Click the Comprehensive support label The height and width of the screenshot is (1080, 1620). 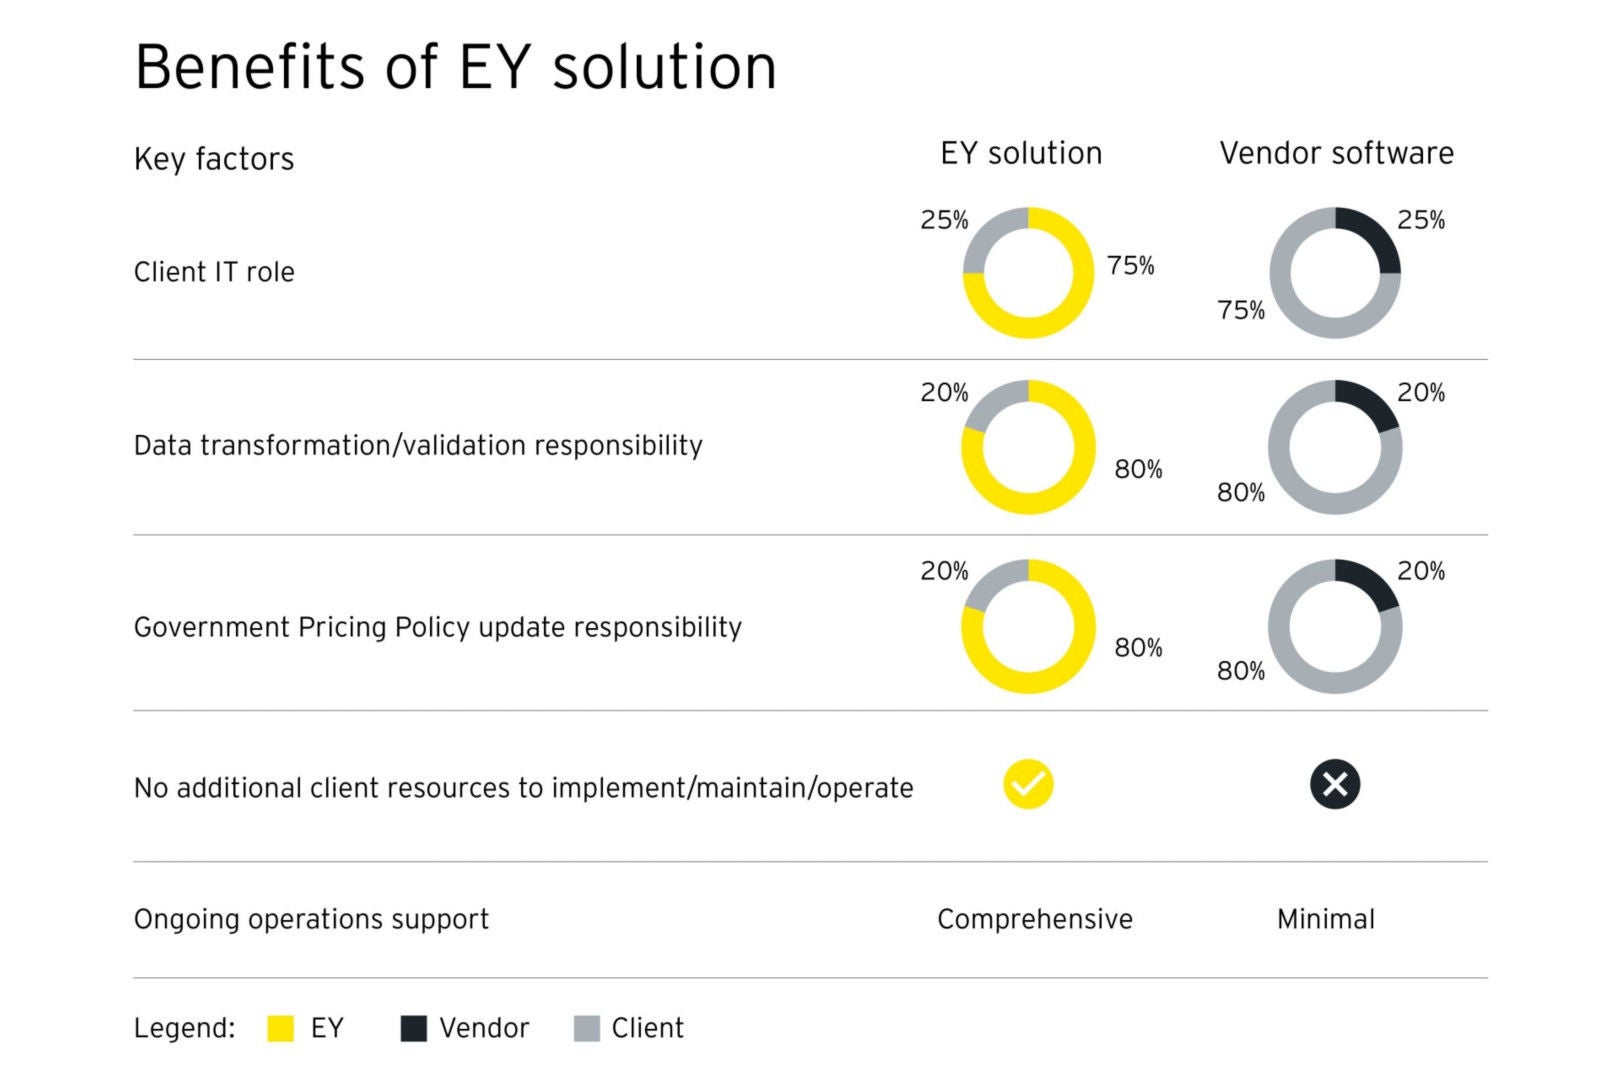pos(1035,919)
